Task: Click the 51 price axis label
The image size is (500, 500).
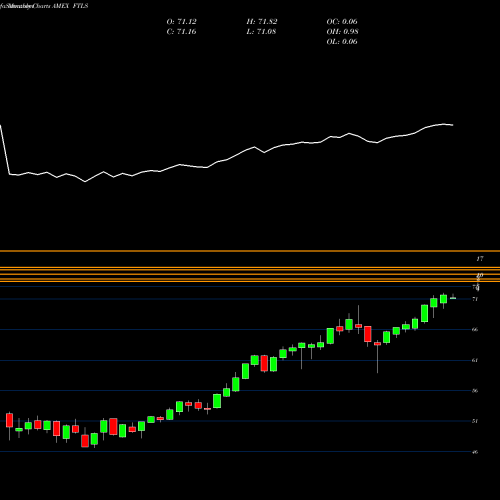Action: tap(475, 421)
